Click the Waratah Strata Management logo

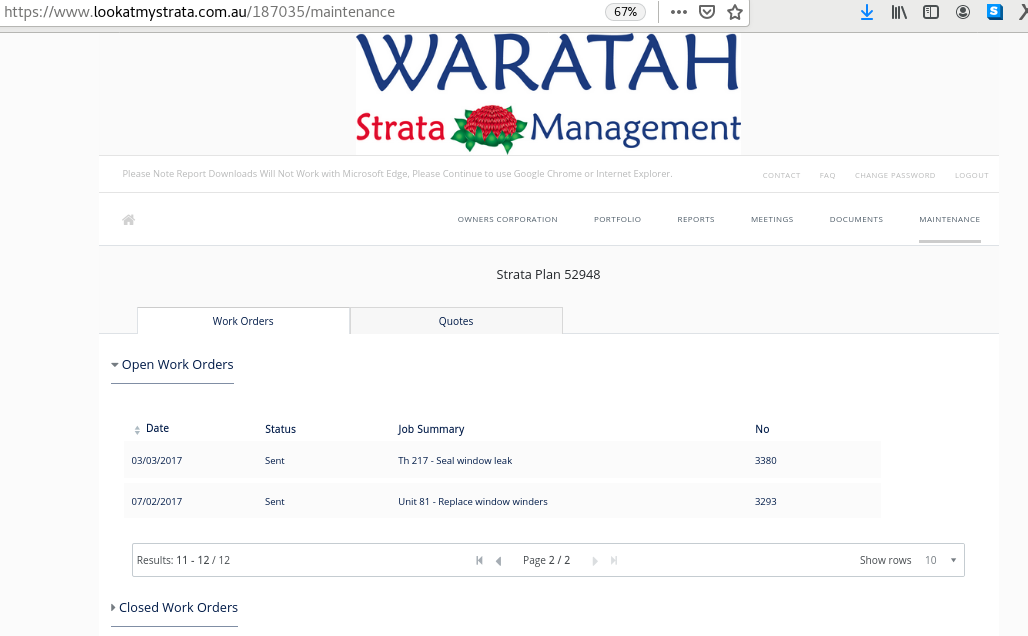(548, 93)
